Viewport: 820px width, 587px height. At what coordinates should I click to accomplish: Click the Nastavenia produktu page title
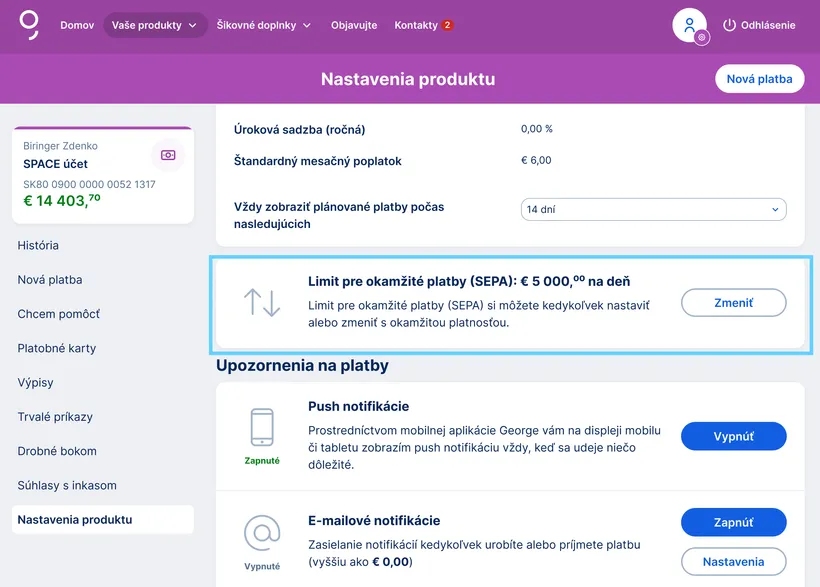click(x=408, y=79)
